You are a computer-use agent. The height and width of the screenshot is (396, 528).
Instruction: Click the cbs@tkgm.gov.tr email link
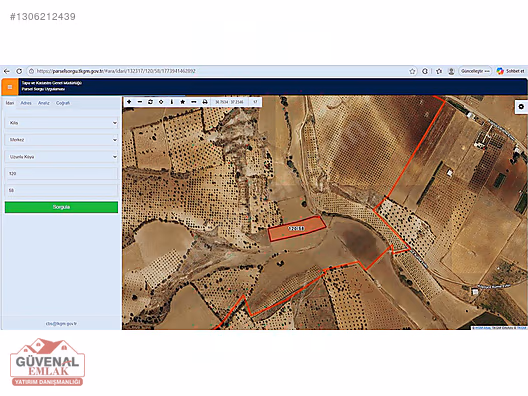(61, 324)
